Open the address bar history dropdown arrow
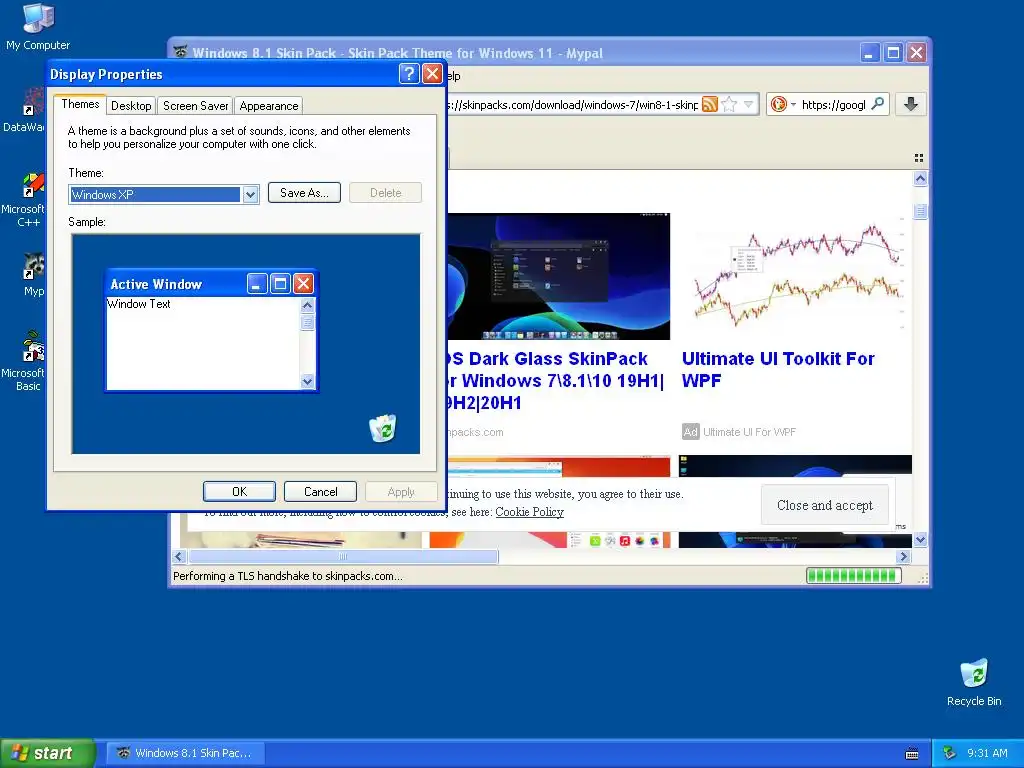 click(x=748, y=104)
